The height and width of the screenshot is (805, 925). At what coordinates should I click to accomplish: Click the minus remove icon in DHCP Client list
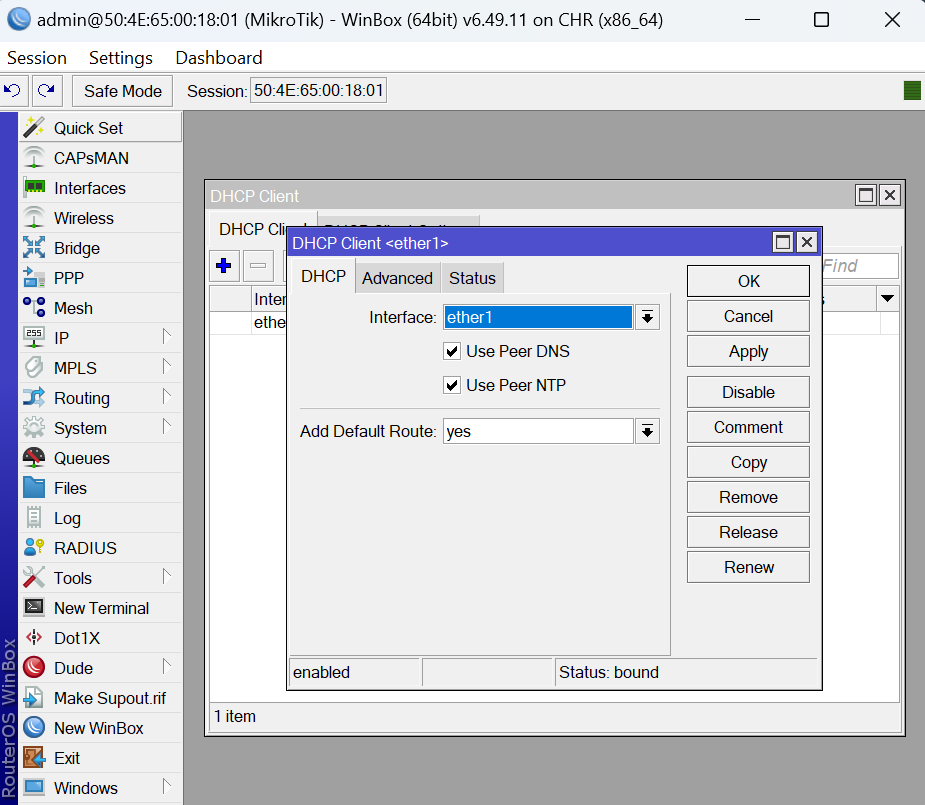[258, 265]
